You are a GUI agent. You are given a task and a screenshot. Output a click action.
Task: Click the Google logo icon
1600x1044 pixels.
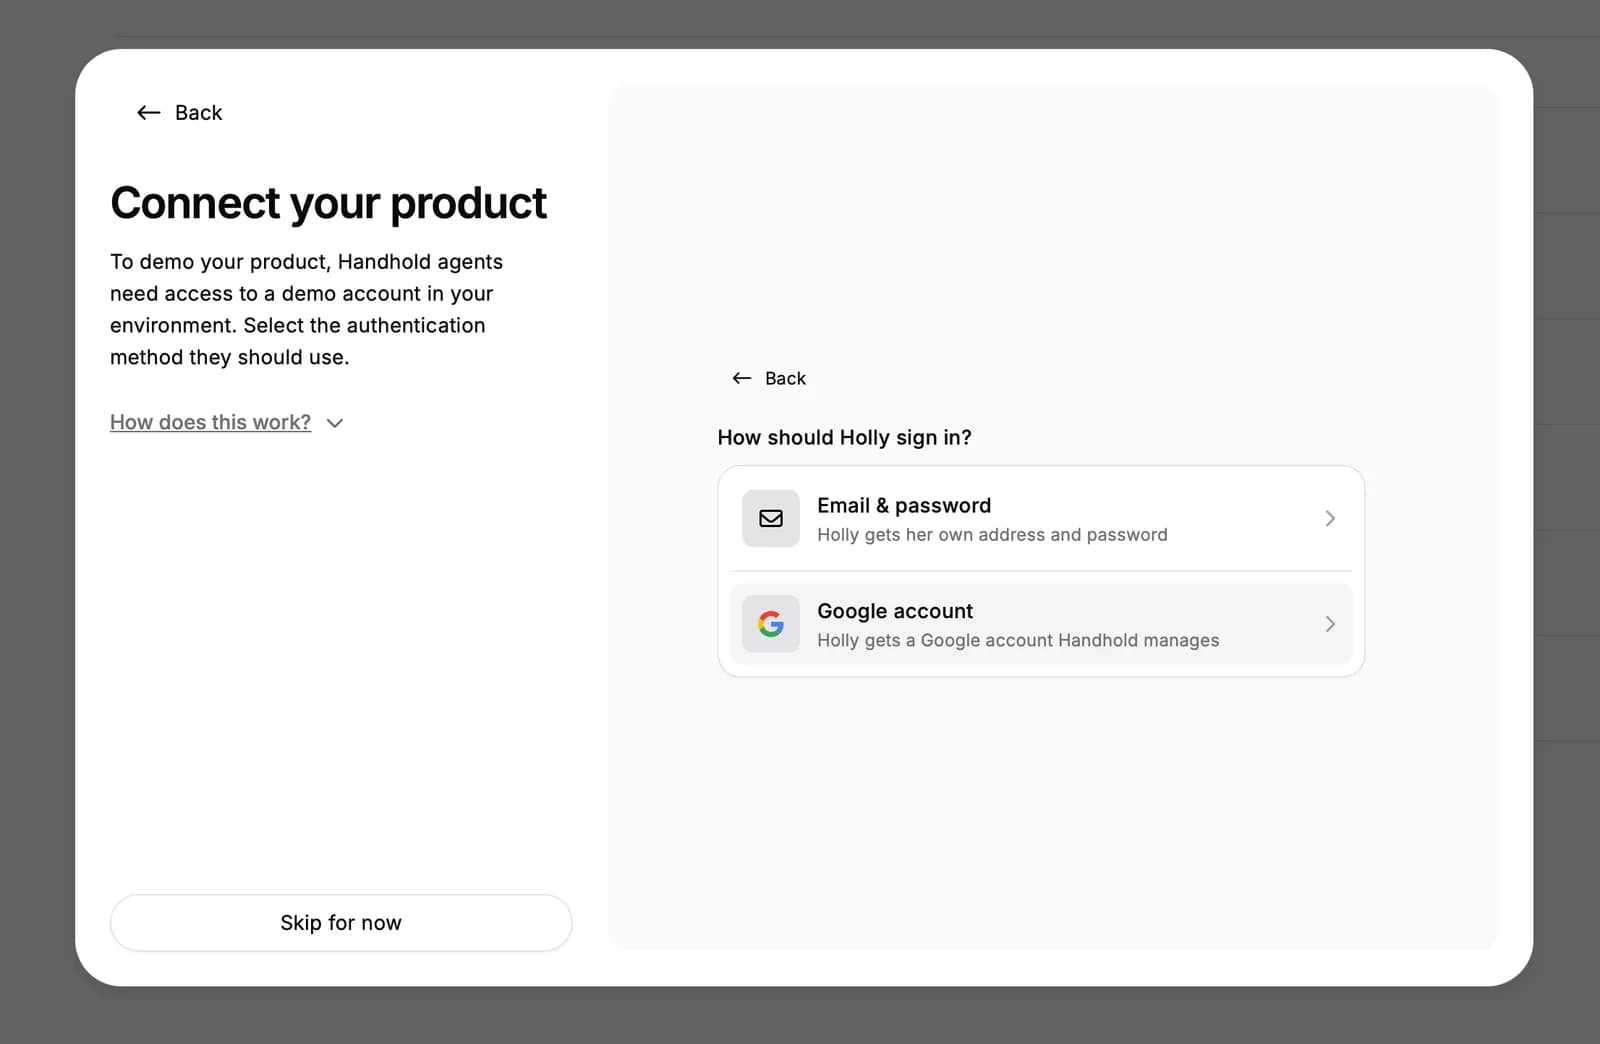(771, 624)
